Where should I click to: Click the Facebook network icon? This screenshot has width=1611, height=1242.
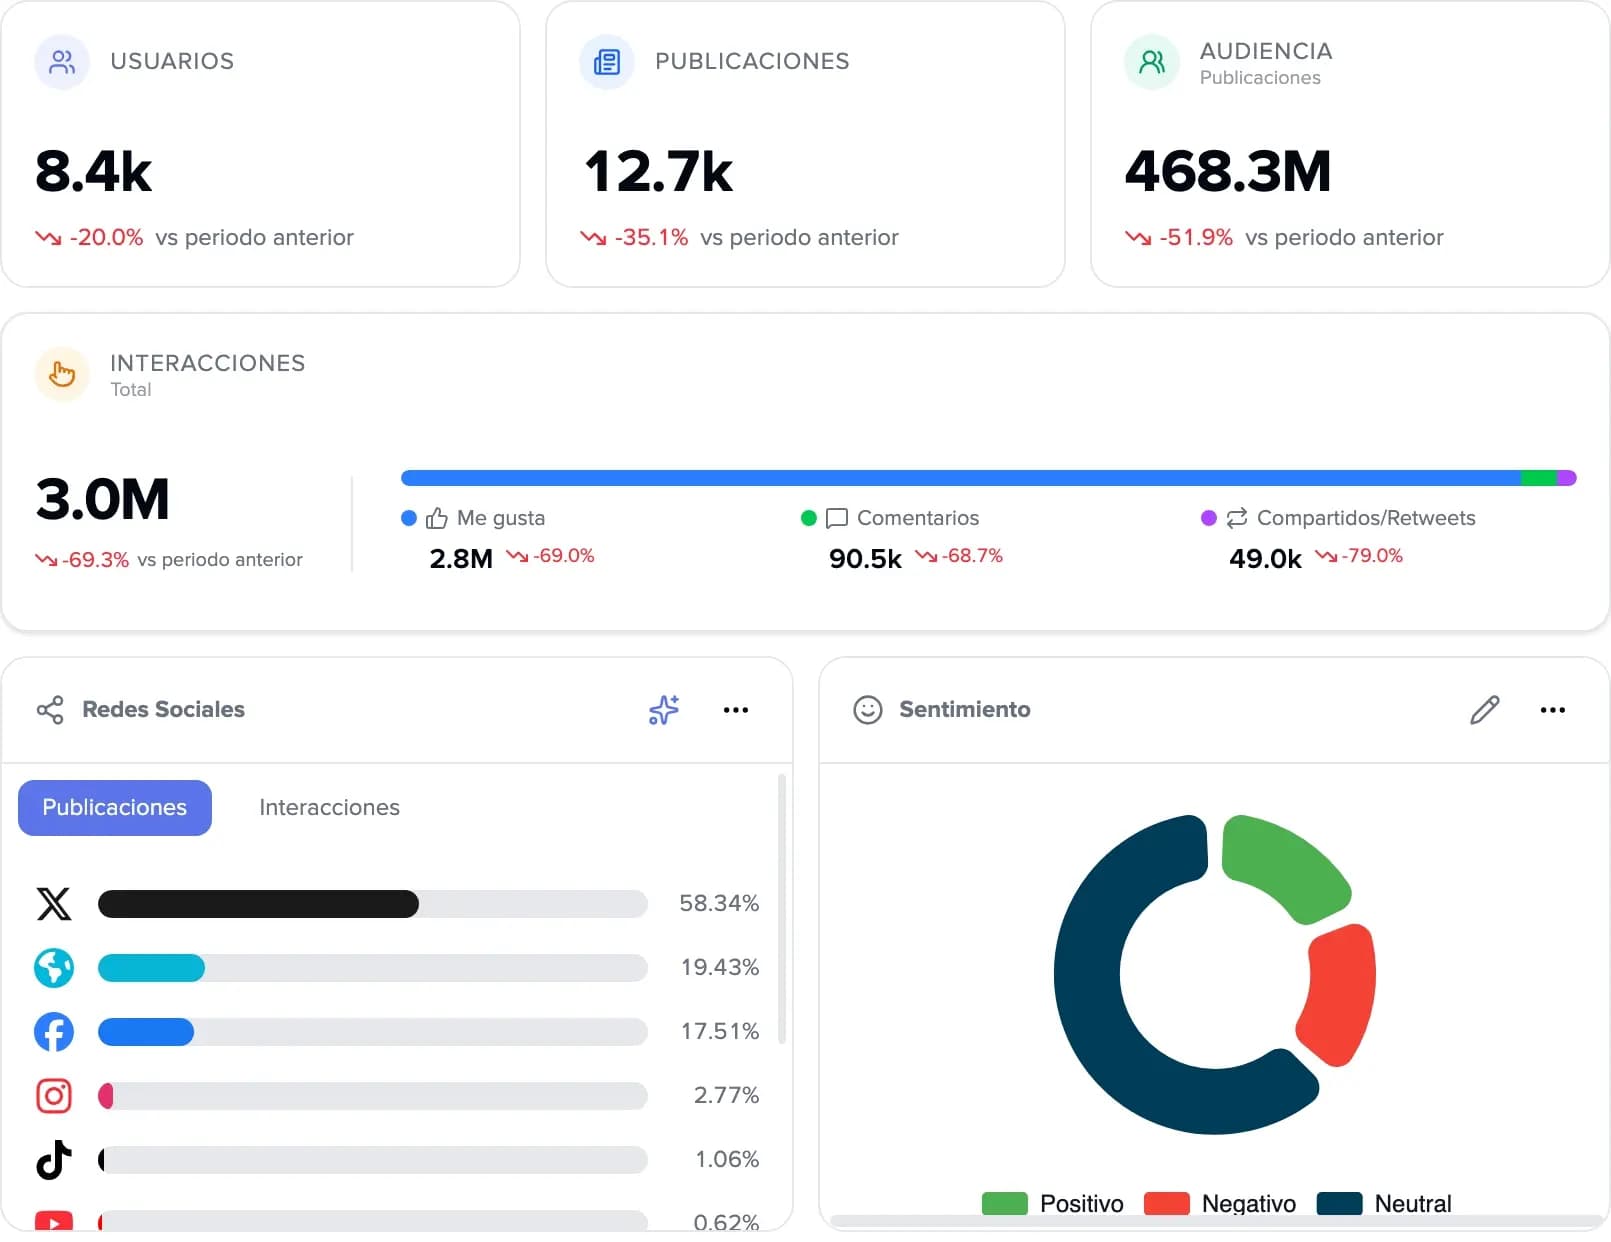tap(54, 1032)
